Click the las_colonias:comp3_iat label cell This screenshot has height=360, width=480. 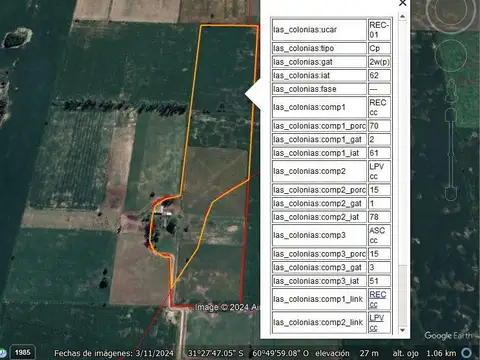[x=319, y=281]
